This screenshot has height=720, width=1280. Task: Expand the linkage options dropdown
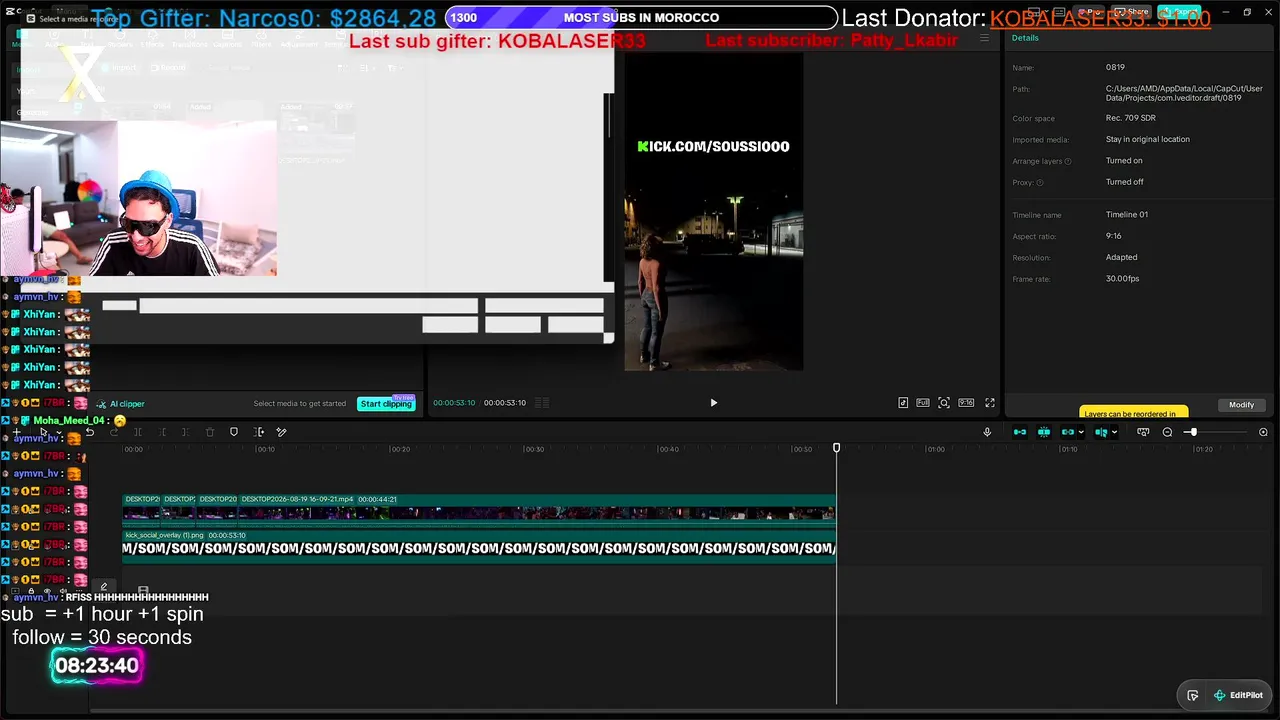(1081, 432)
